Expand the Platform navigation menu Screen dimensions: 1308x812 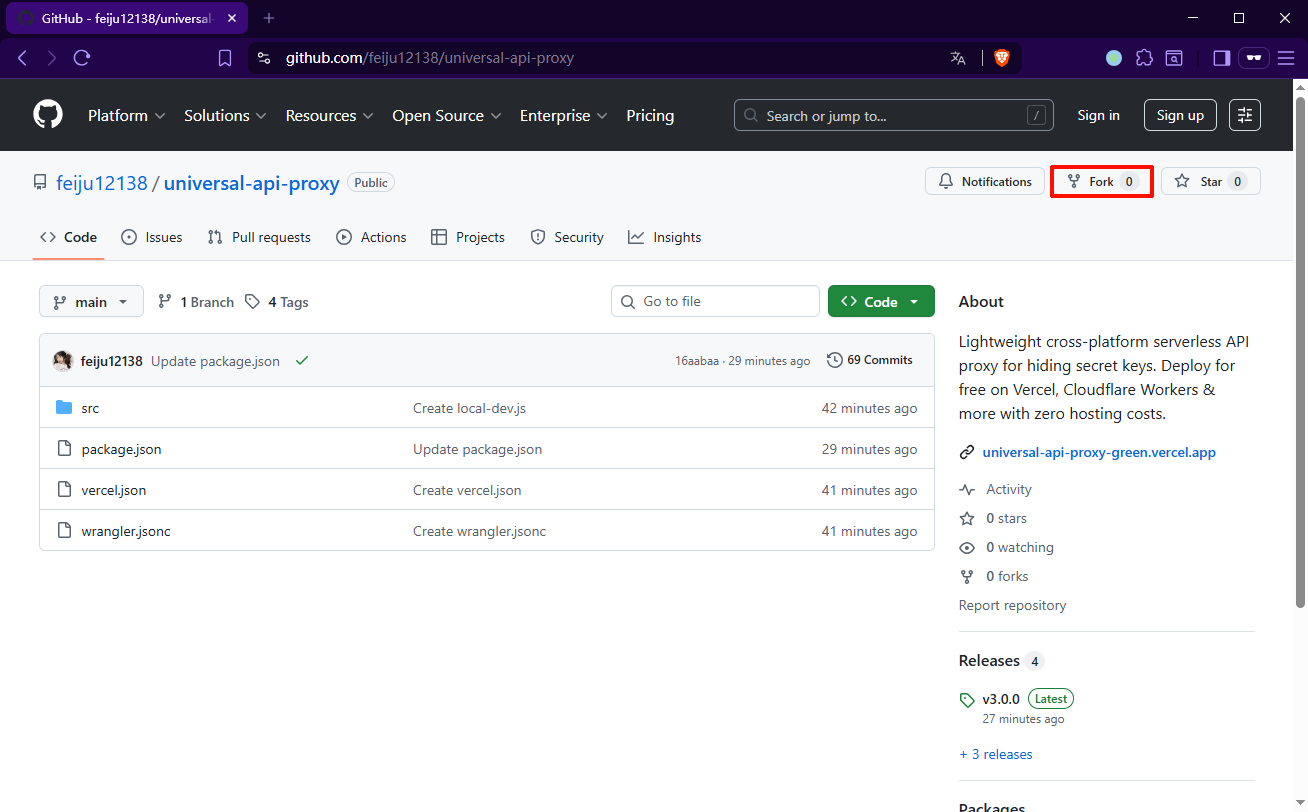coord(126,115)
